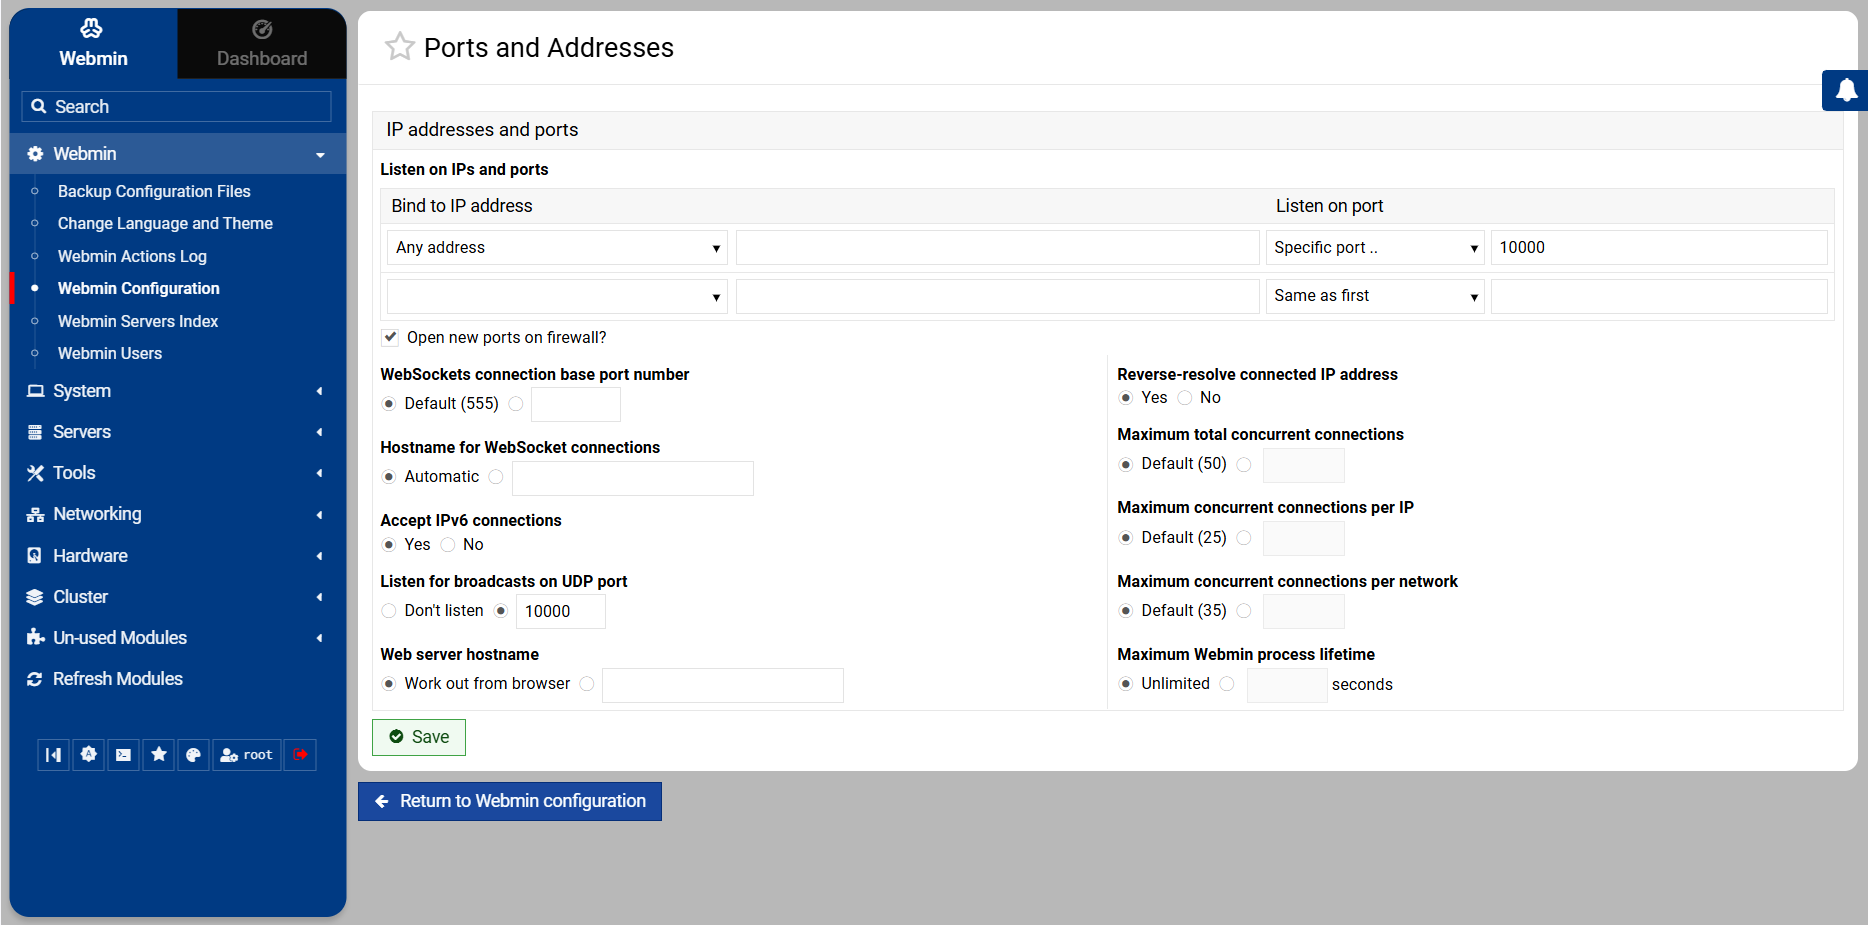Select 'Default (50)' total connections radio
Viewport: 1868px width, 925px height.
click(1126, 464)
